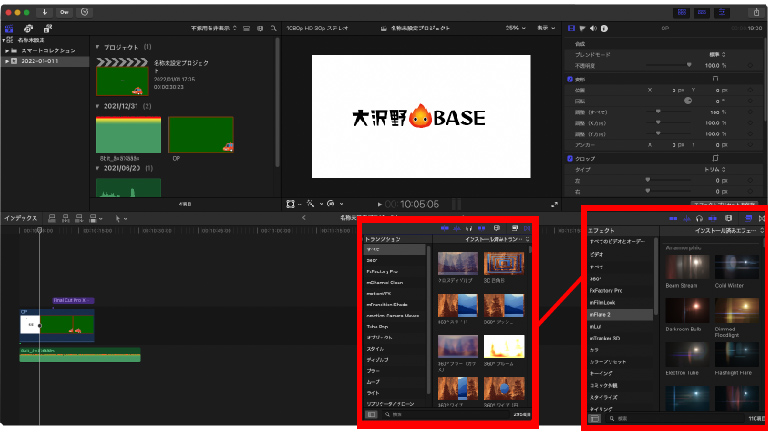Open the keyword editor key button
Viewport: 768px width, 432px height.
pyautogui.click(x=64, y=12)
